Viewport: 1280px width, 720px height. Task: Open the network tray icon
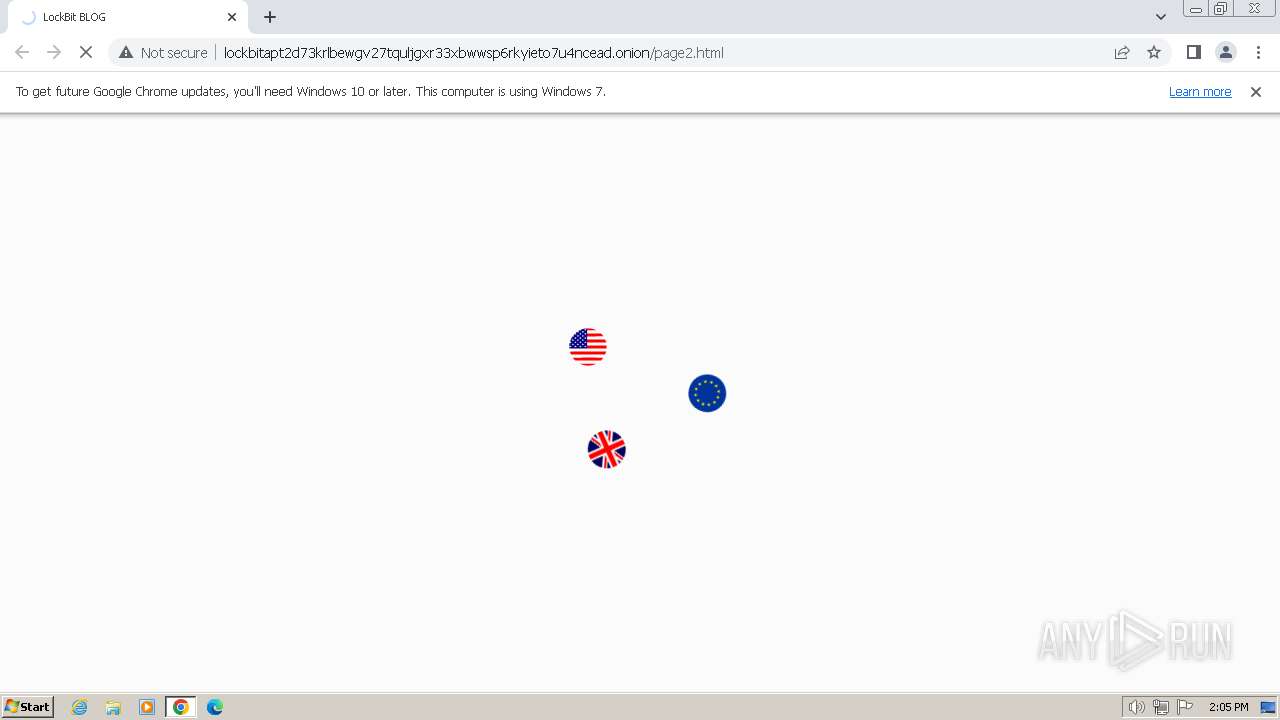(1161, 707)
